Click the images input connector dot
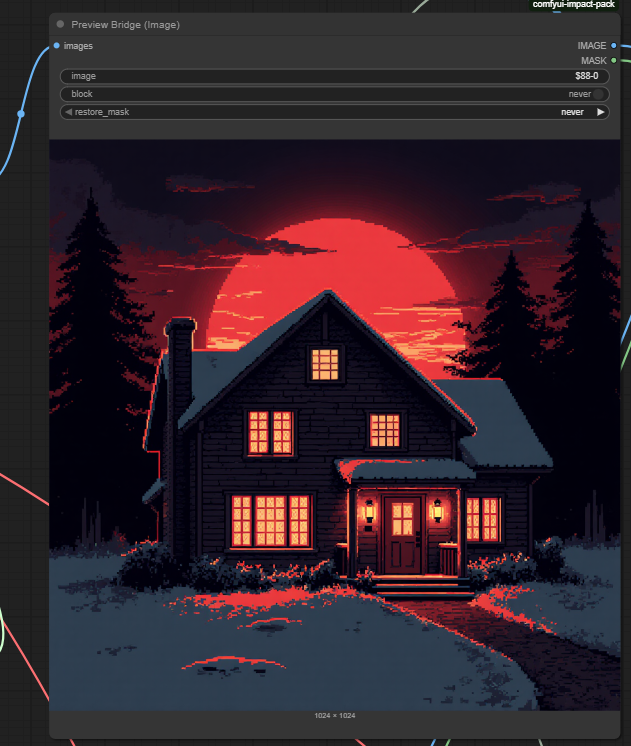This screenshot has width=631, height=746. coord(57,46)
